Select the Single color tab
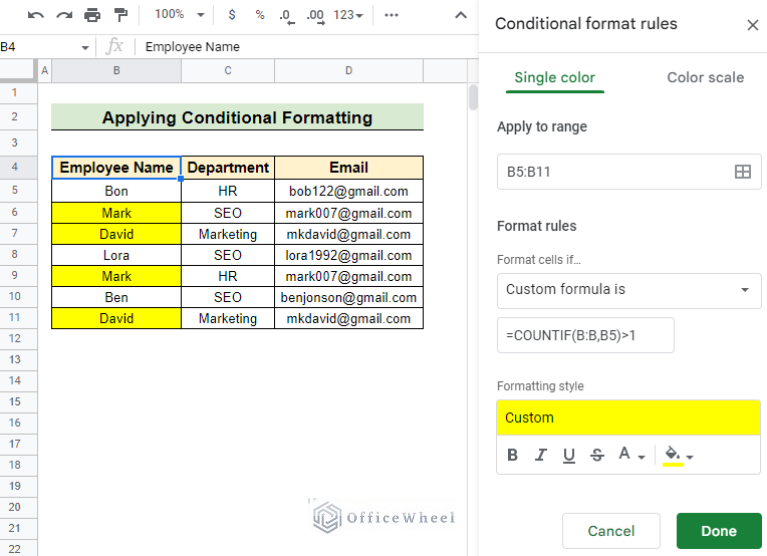This screenshot has width=767, height=556. click(554, 77)
